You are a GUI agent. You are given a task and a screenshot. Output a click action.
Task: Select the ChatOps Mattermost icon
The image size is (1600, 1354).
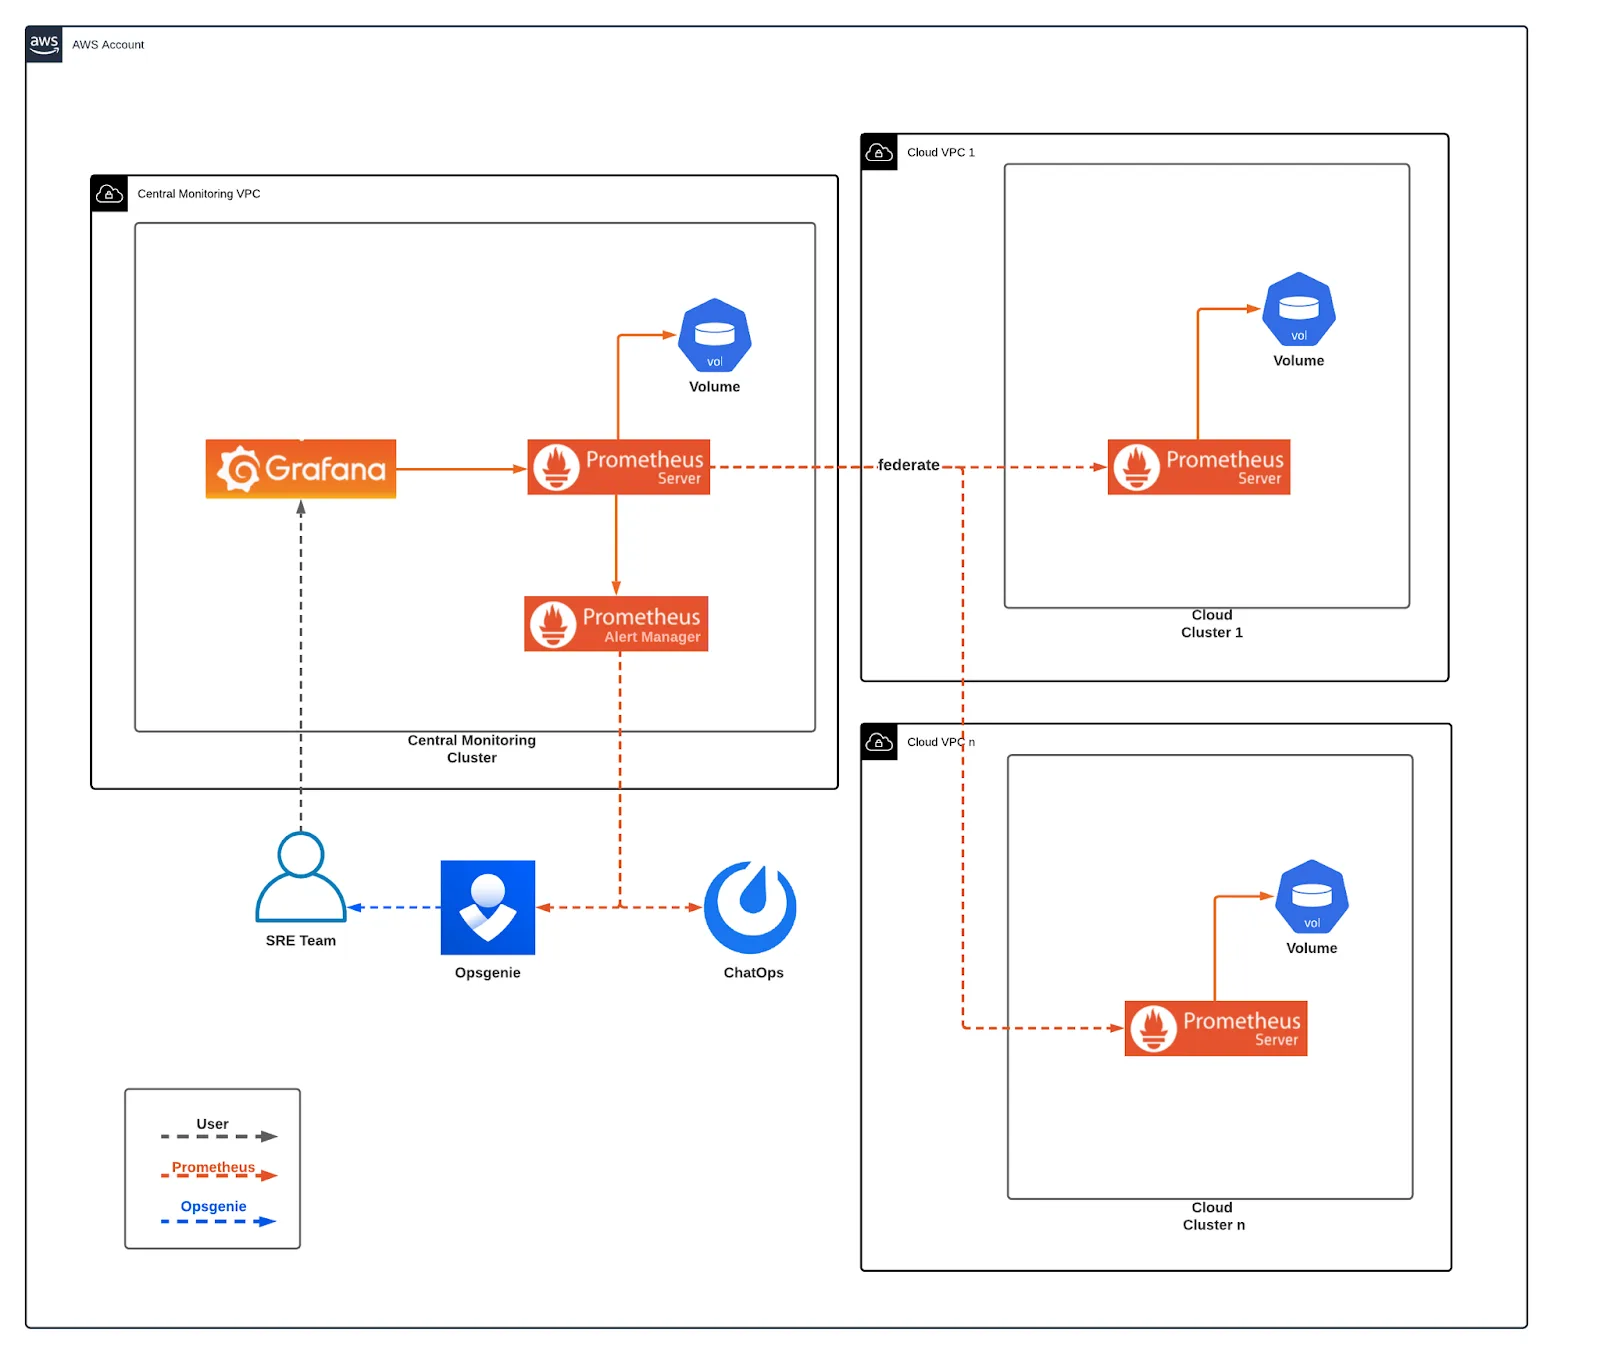tap(750, 908)
